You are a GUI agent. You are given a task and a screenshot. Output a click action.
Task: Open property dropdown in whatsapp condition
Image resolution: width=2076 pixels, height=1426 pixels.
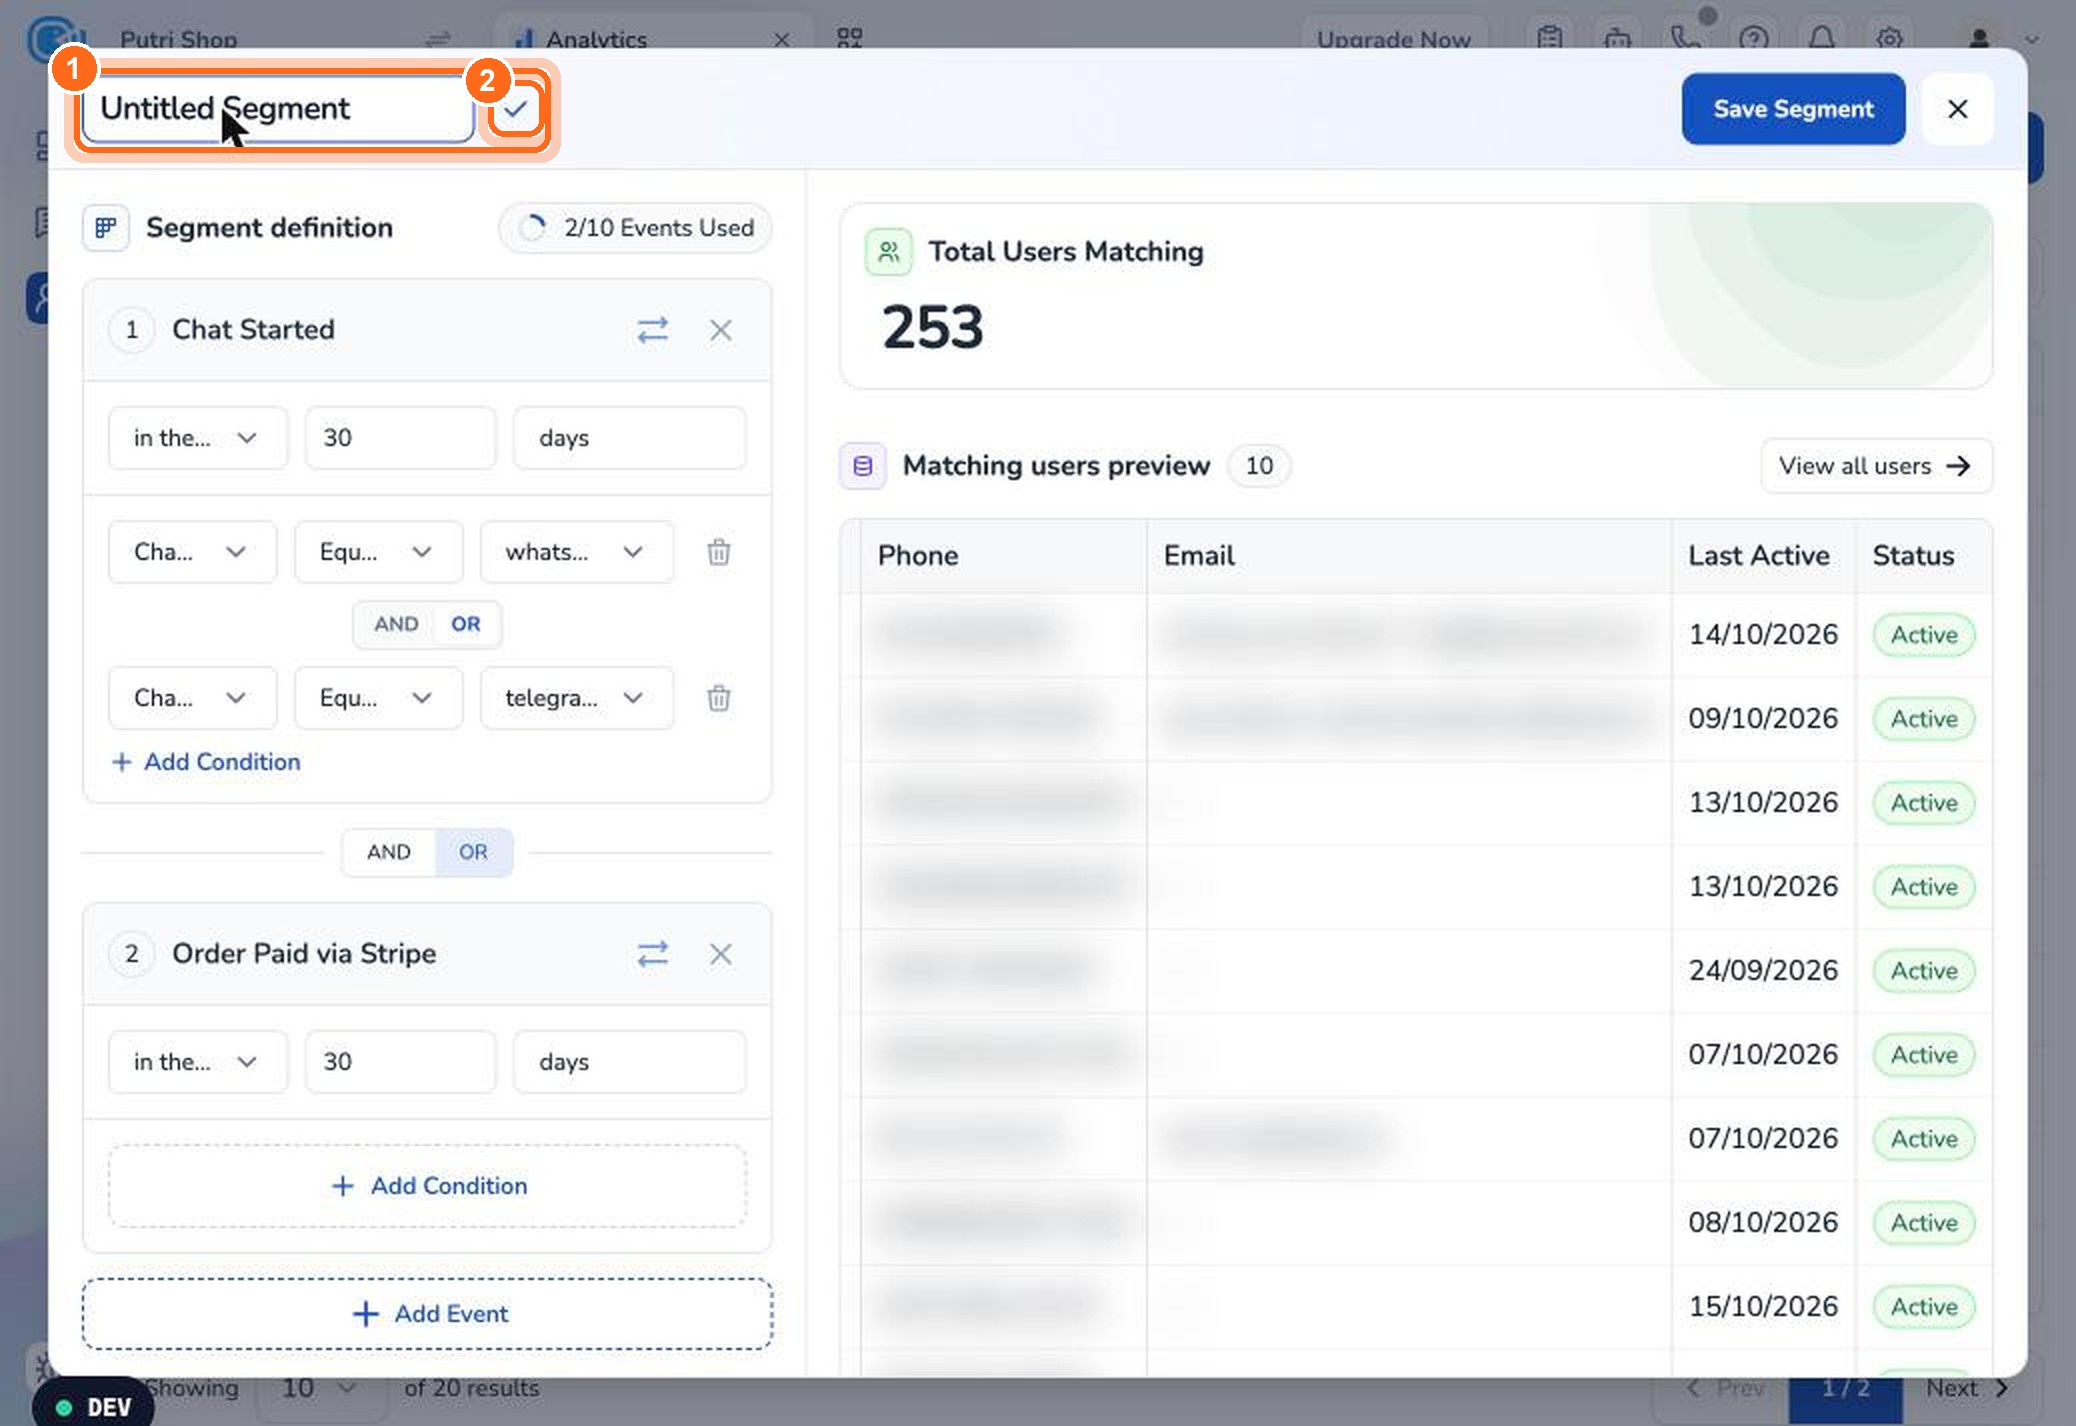[x=192, y=552]
